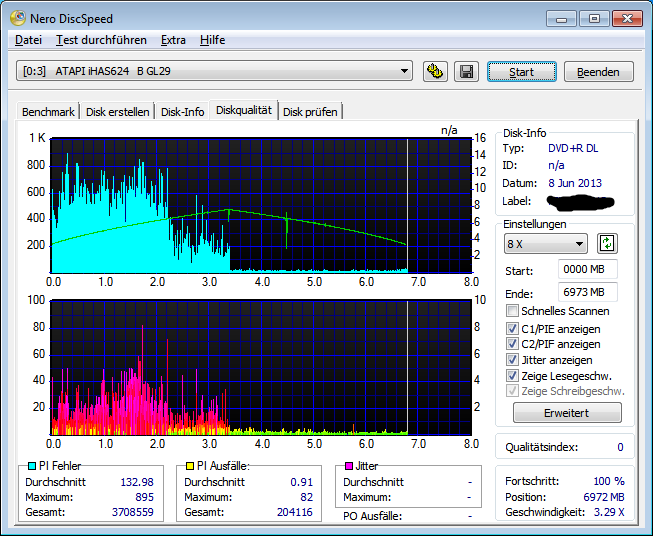Switch to the Benchmark tab
This screenshot has height=536, width=653.
48,112
